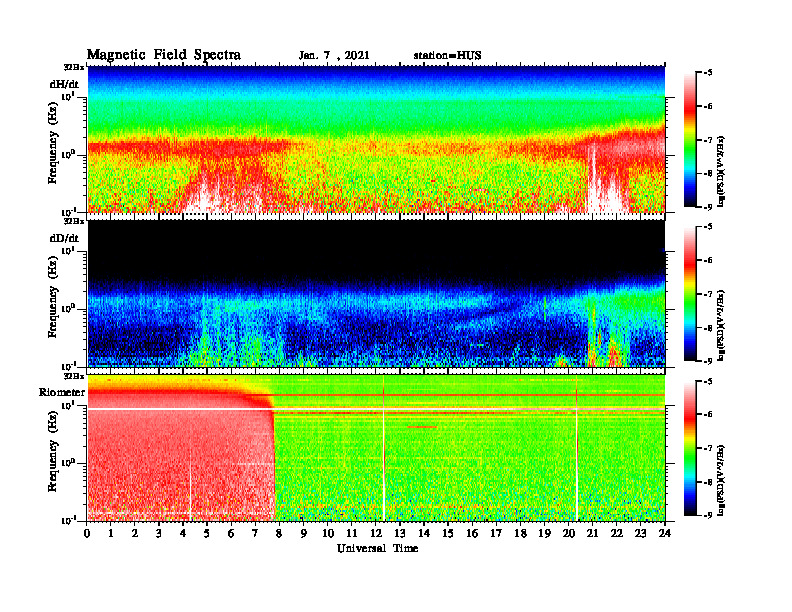The height and width of the screenshot is (612, 792).
Task: Click the 'dD/dt' panel label
Action: [x=64, y=238]
